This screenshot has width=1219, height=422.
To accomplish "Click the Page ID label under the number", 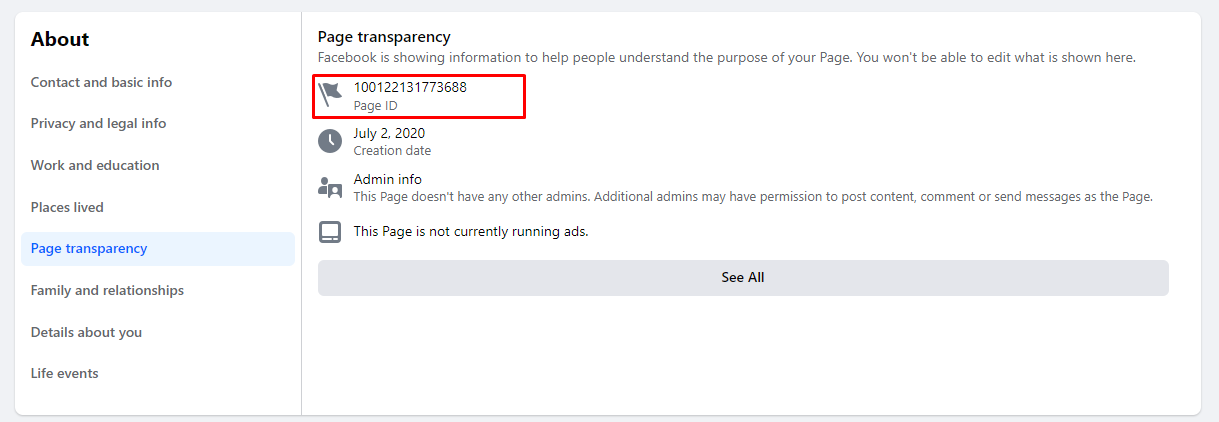I will coord(376,105).
